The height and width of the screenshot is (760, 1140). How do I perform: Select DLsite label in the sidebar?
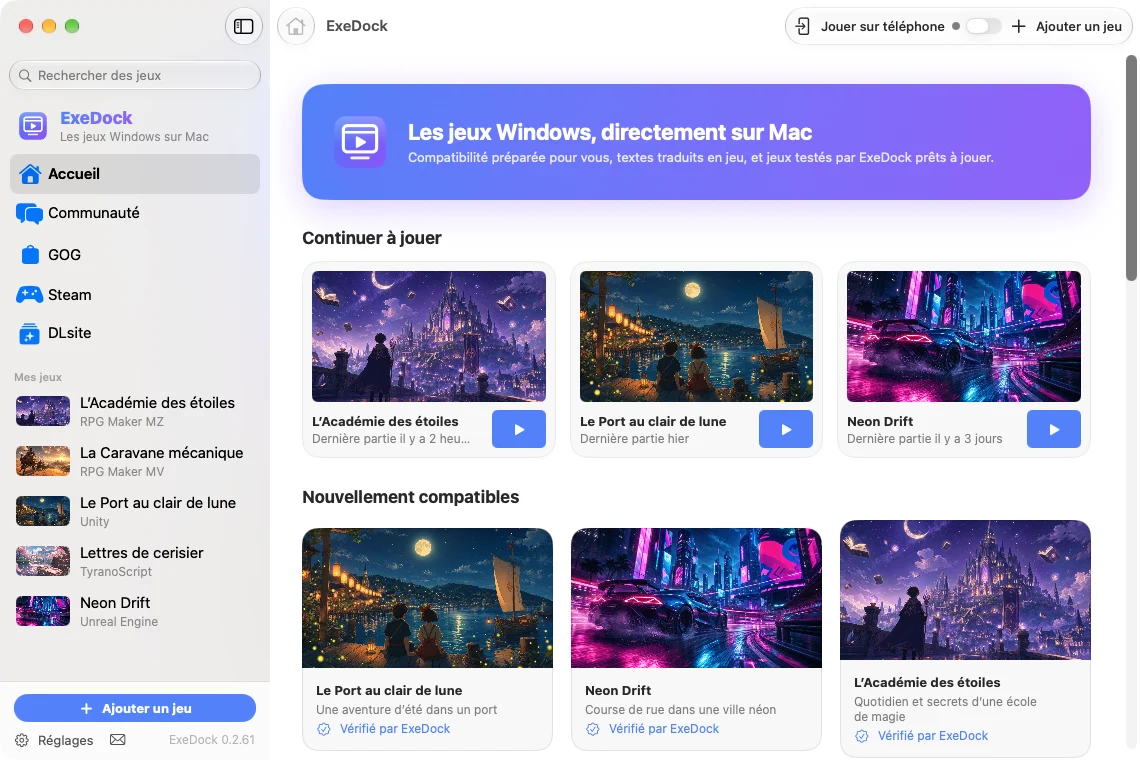[x=70, y=333]
